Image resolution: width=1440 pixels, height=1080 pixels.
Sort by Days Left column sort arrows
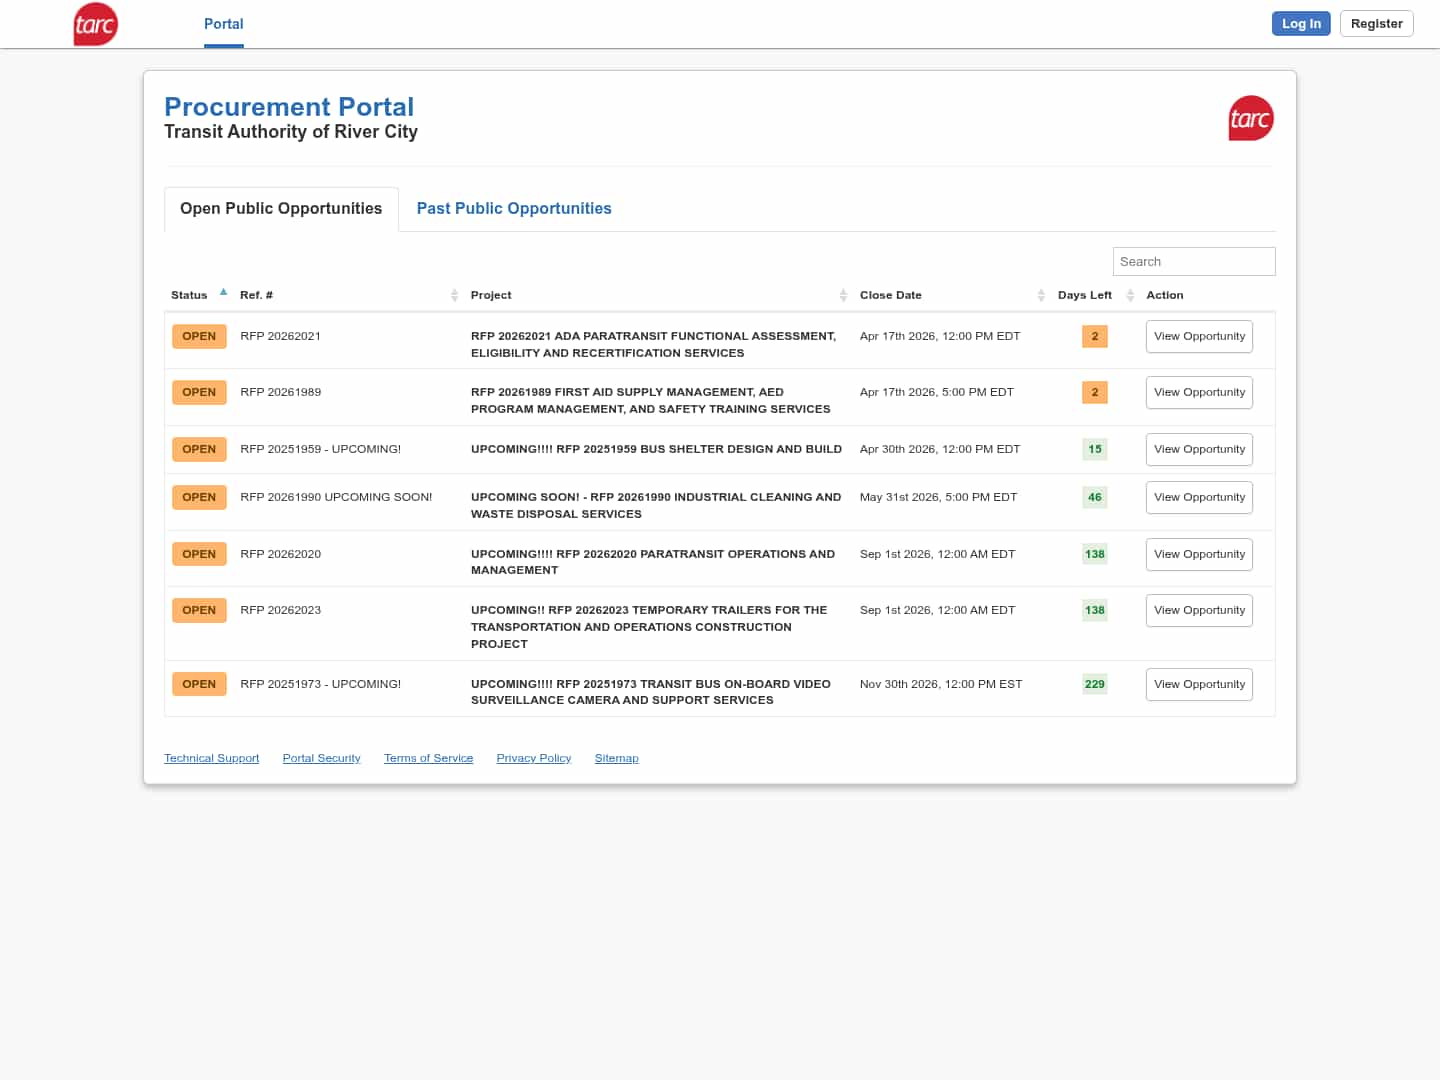(x=1130, y=295)
